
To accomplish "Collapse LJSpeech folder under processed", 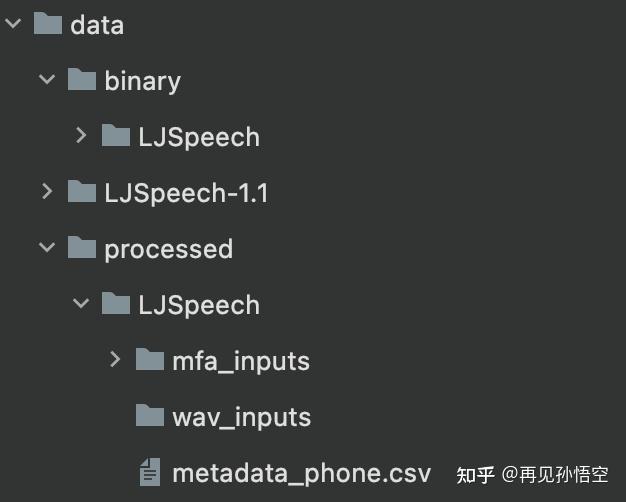I will coord(81,304).
